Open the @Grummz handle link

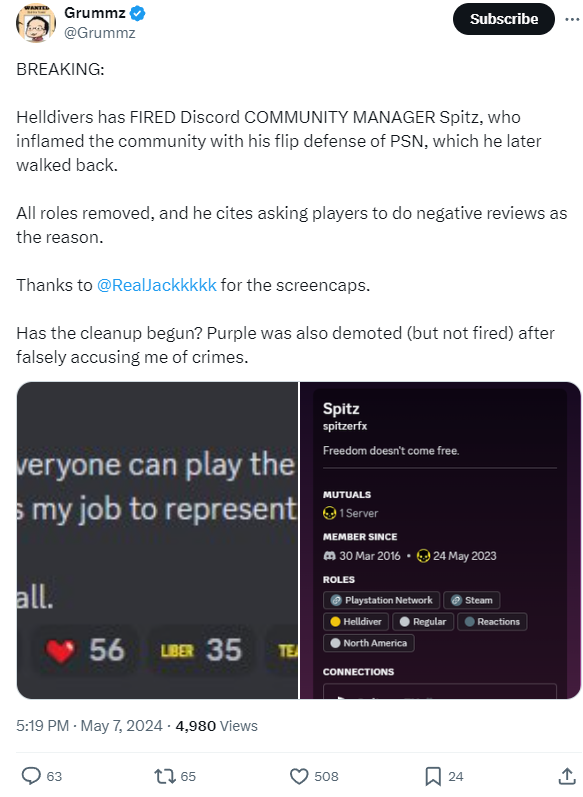(100, 33)
